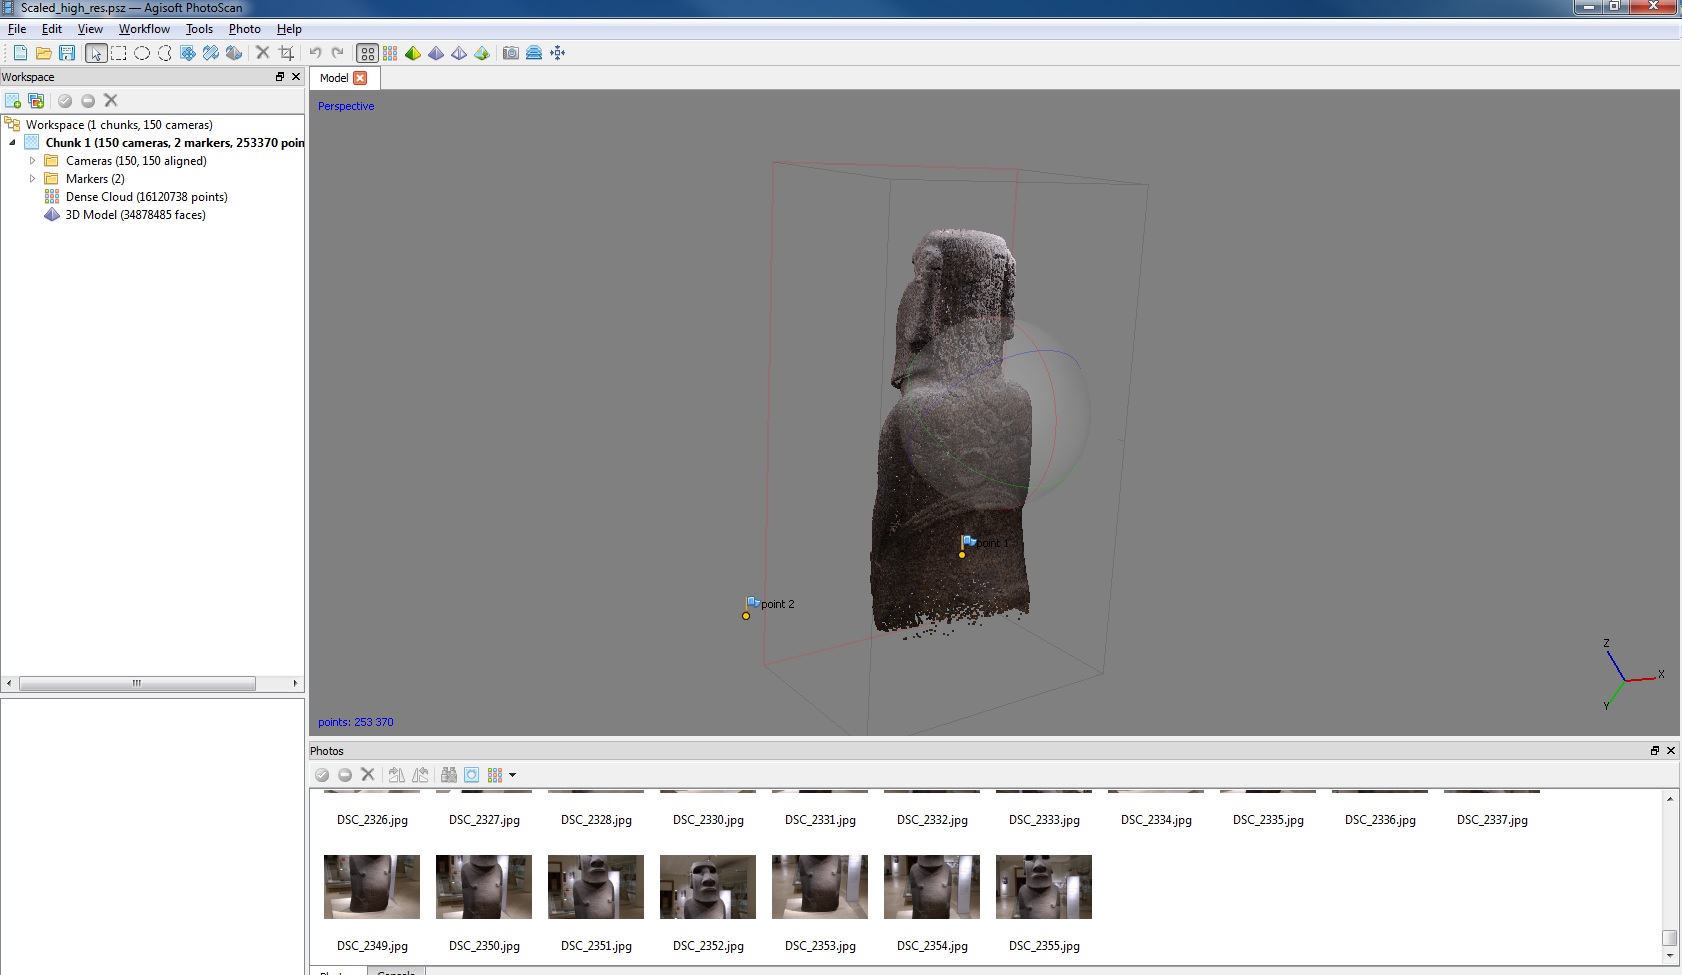The height and width of the screenshot is (975, 1682).
Task: Open the Workflow menu
Action: 144,29
